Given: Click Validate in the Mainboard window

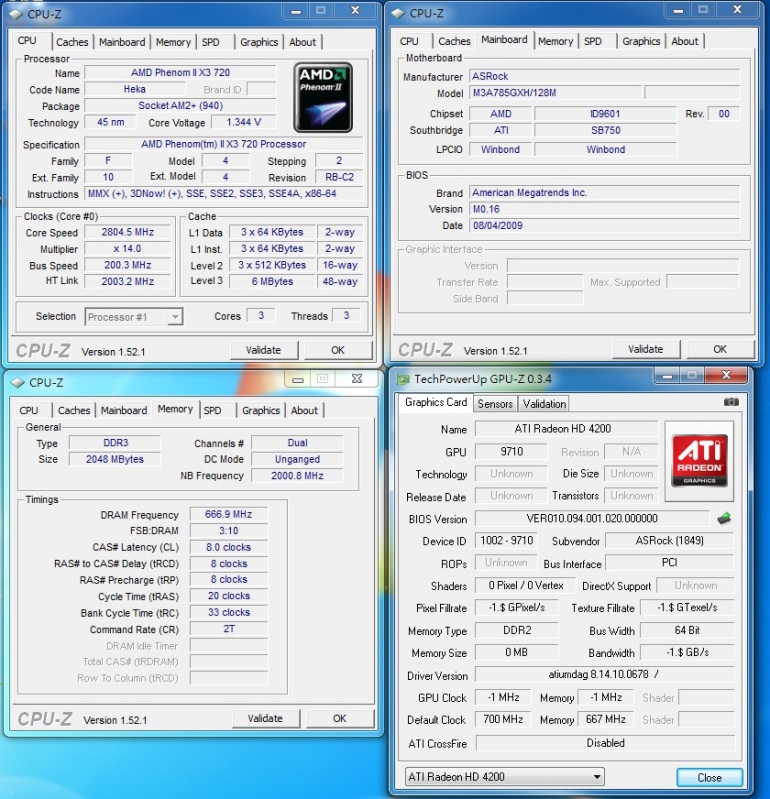Looking at the screenshot, I should pyautogui.click(x=646, y=349).
